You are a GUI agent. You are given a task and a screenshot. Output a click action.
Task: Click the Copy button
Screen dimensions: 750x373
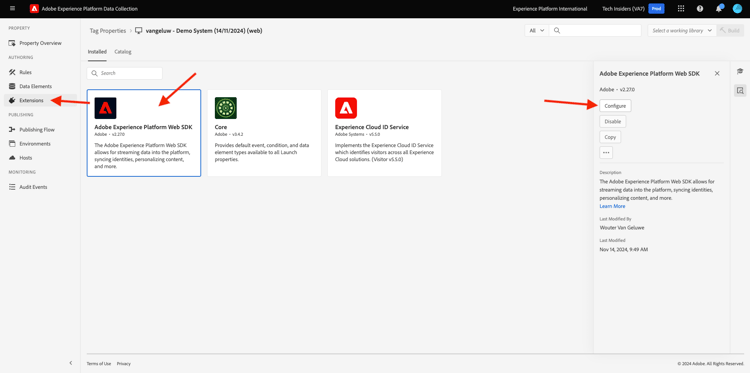click(610, 137)
